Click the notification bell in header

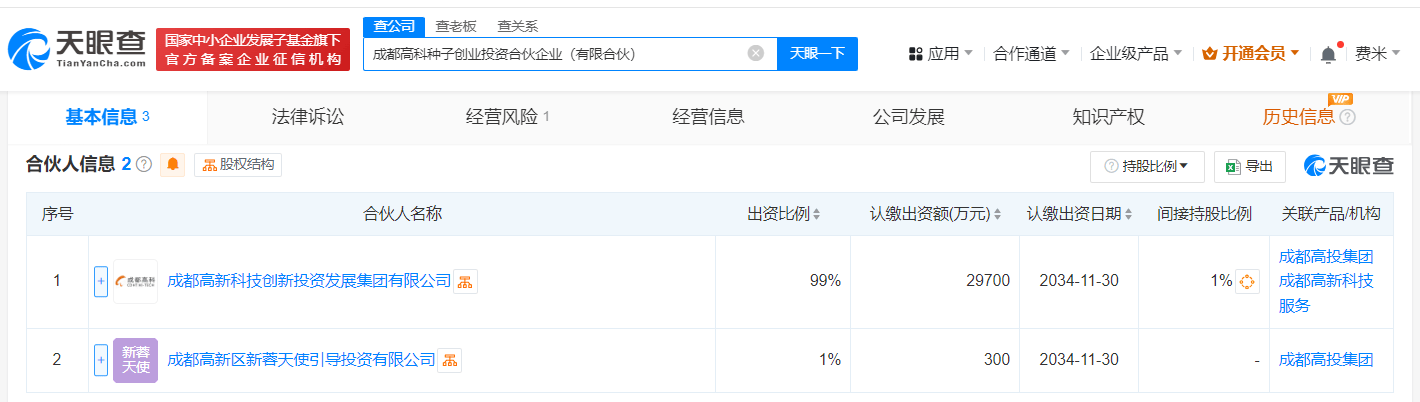point(1328,53)
